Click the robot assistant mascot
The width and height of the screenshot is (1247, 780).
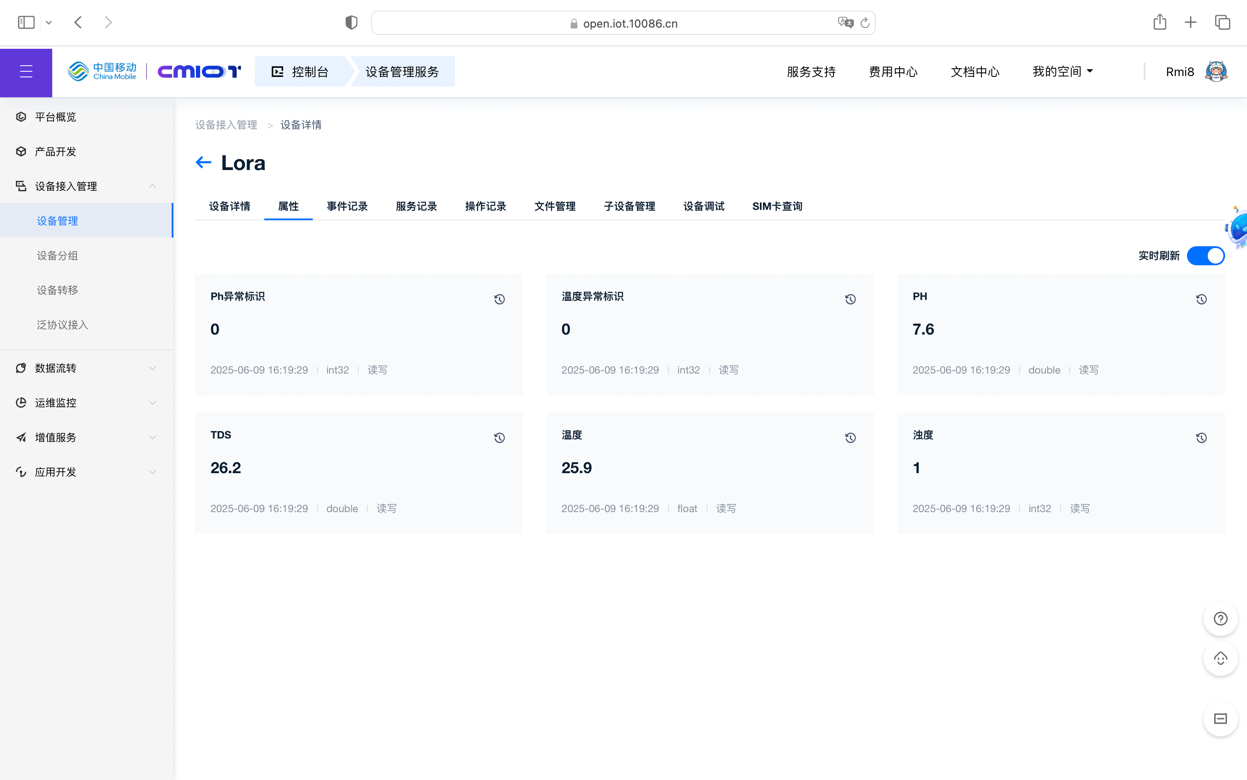pos(1237,228)
